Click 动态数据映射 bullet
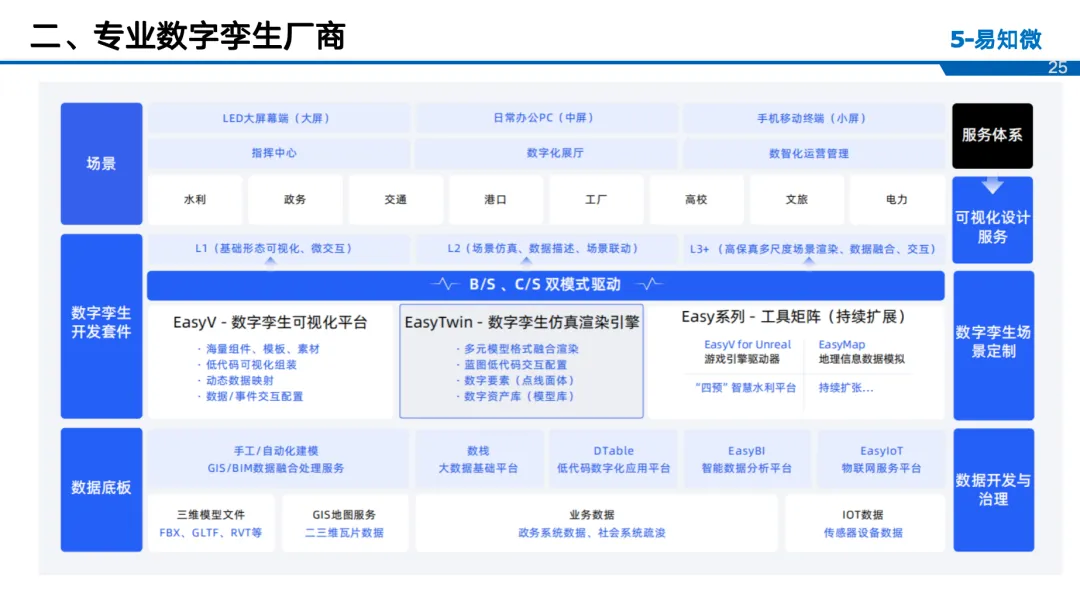The image size is (1080, 608). click(236, 381)
